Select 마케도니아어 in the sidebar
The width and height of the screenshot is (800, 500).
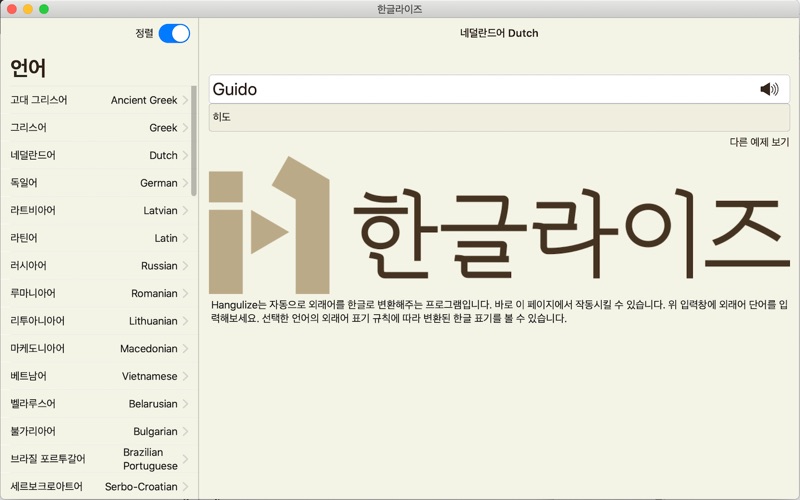(x=38, y=348)
